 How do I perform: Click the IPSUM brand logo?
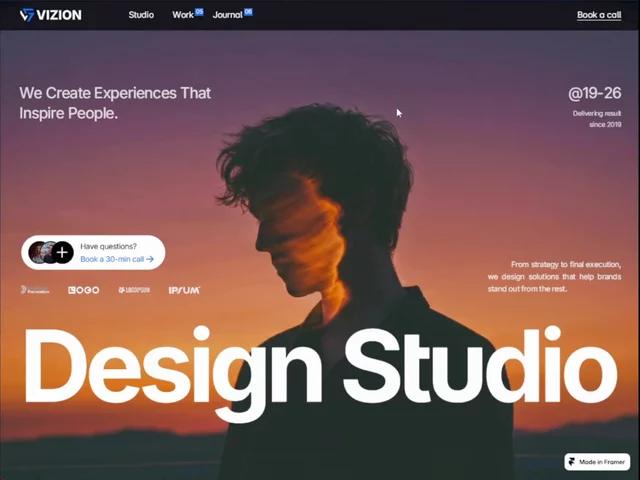click(184, 290)
